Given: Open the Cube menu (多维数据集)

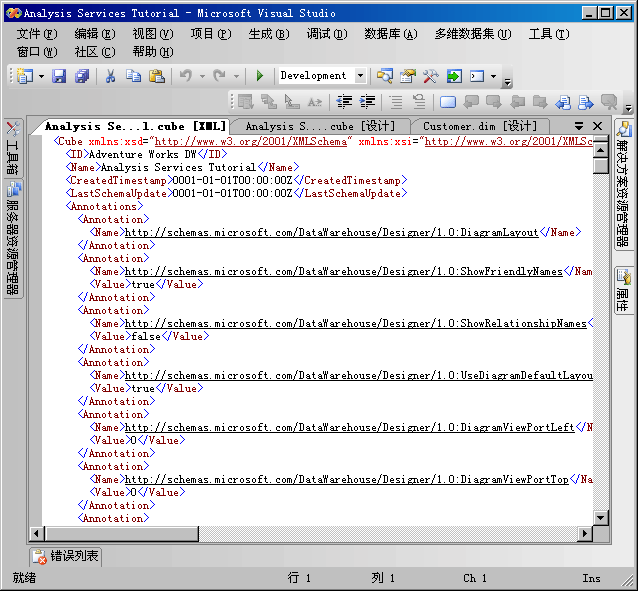Looking at the screenshot, I should coord(473,34).
